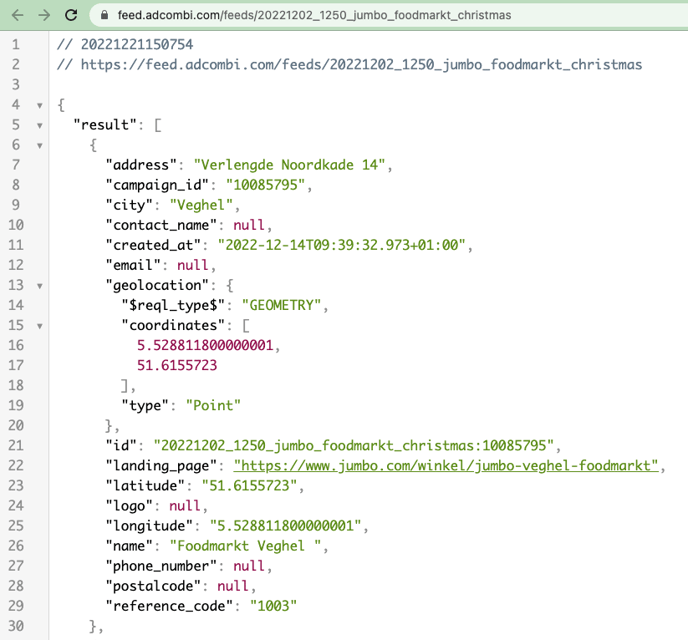The width and height of the screenshot is (688, 640).
Task: Click the "GEOMETRY" value
Action: pos(281,305)
